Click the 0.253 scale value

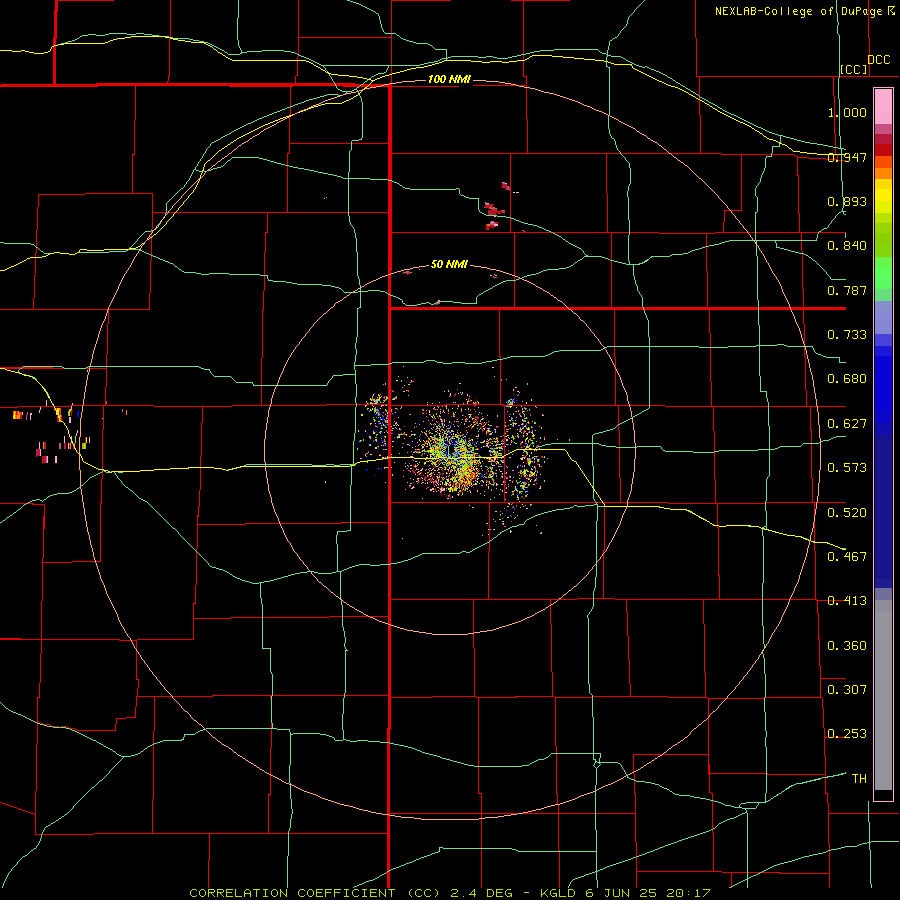pyautogui.click(x=847, y=734)
